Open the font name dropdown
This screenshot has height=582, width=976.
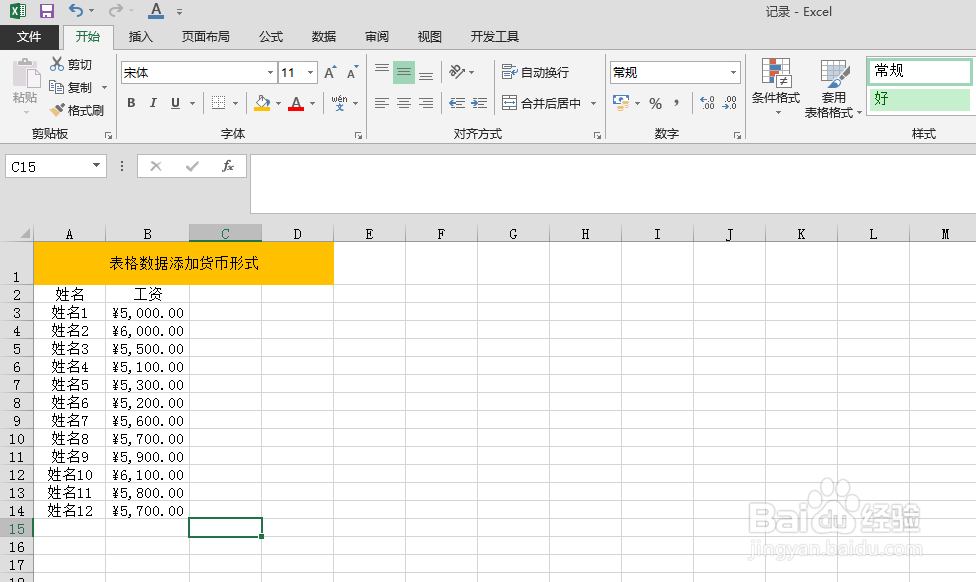click(268, 72)
